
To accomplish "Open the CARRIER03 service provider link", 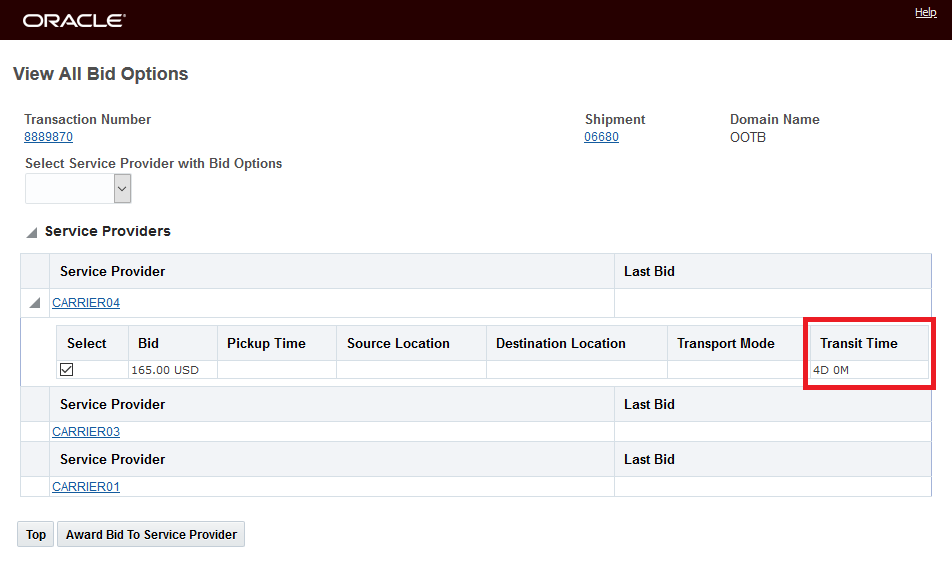I will click(x=86, y=432).
